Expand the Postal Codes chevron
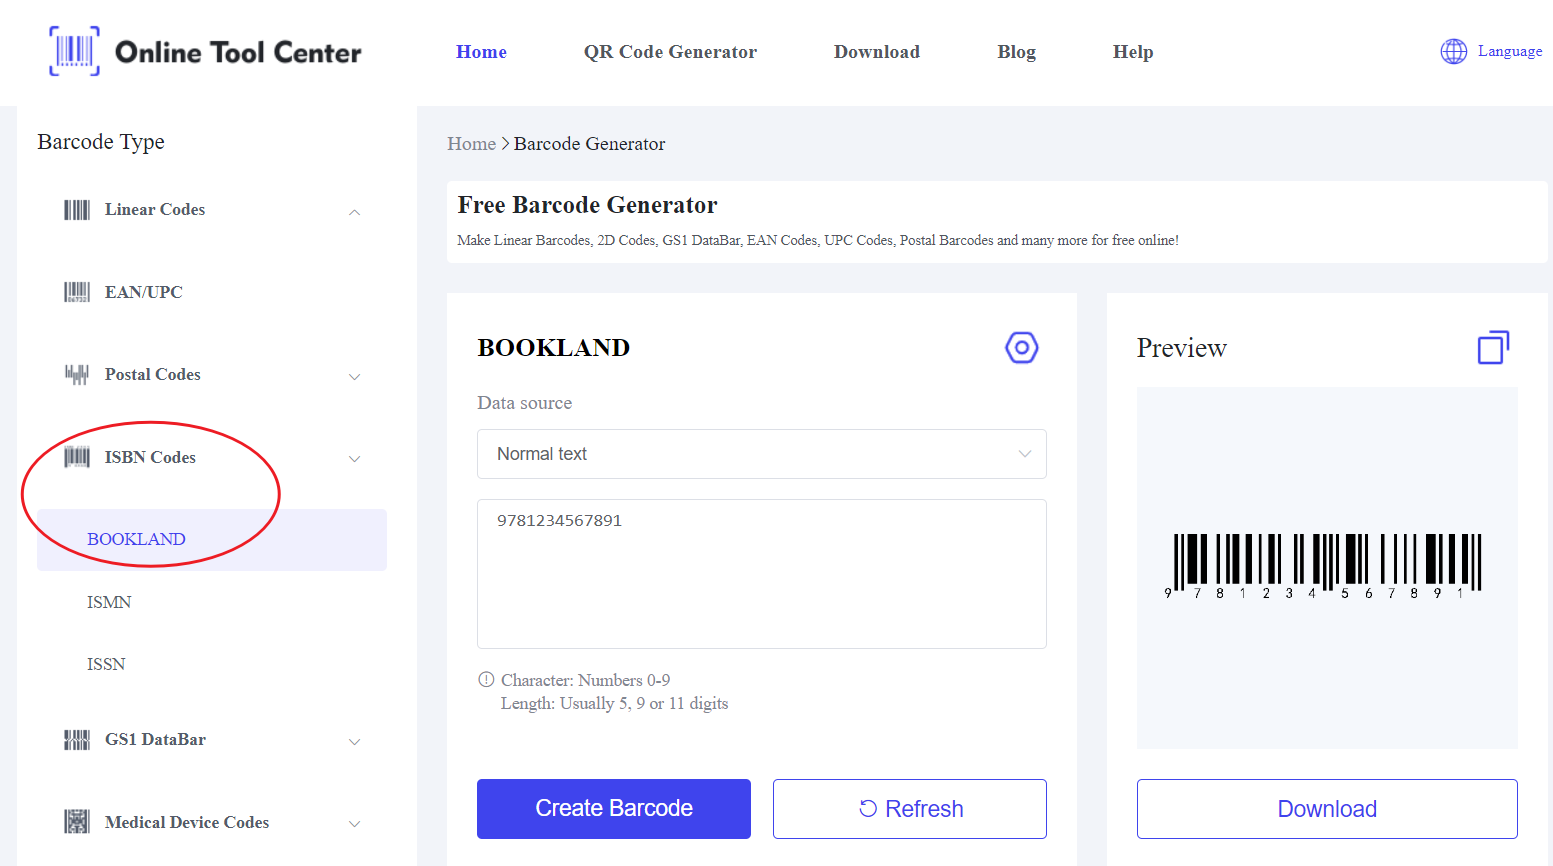This screenshot has width=1553, height=866. point(354,377)
